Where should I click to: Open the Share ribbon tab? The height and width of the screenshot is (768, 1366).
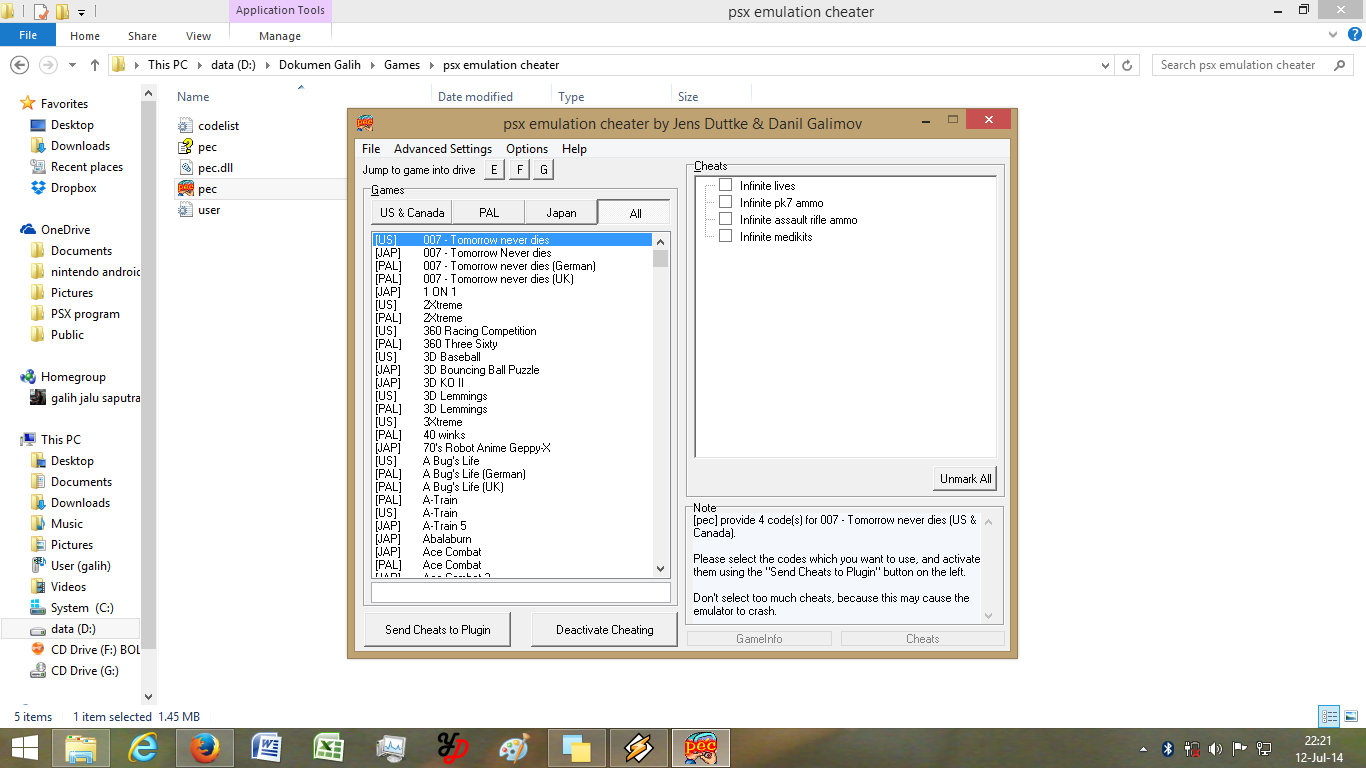[142, 36]
